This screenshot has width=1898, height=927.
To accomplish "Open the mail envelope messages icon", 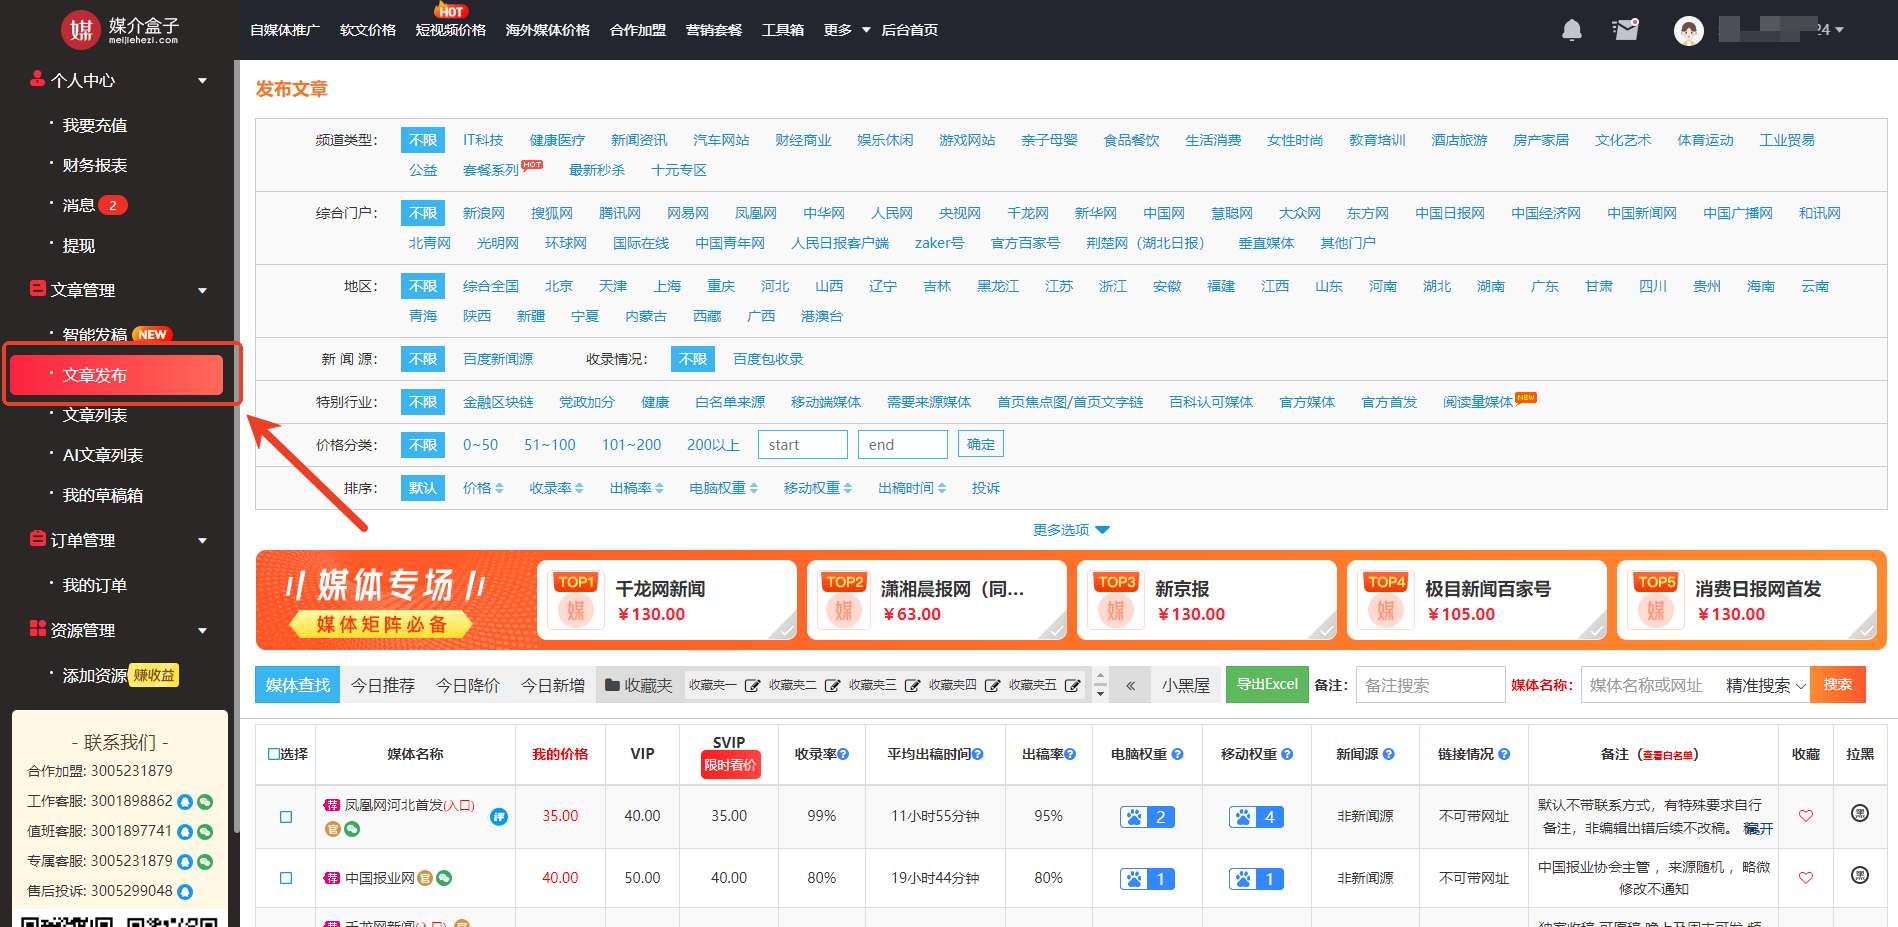I will 1626,30.
